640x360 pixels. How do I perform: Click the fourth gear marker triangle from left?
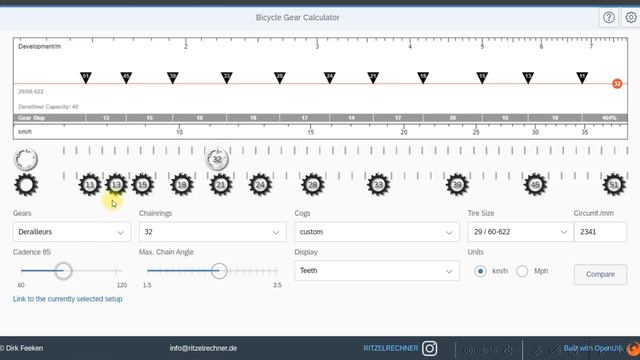point(227,78)
